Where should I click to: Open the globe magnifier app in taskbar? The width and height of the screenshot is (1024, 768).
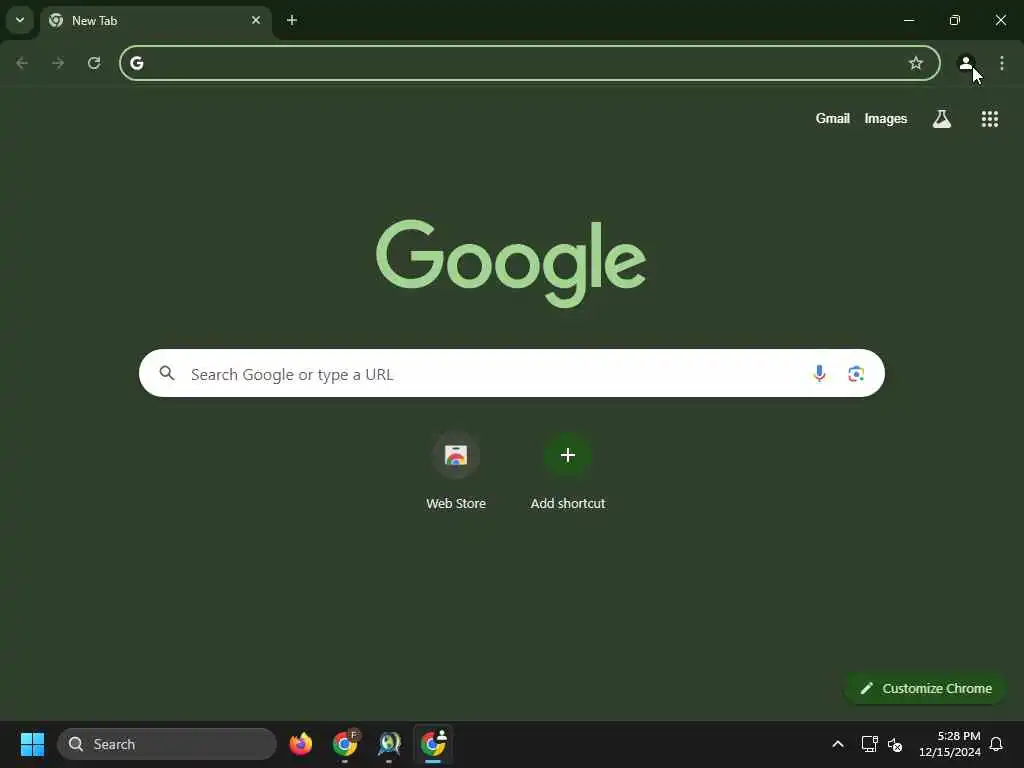[389, 744]
